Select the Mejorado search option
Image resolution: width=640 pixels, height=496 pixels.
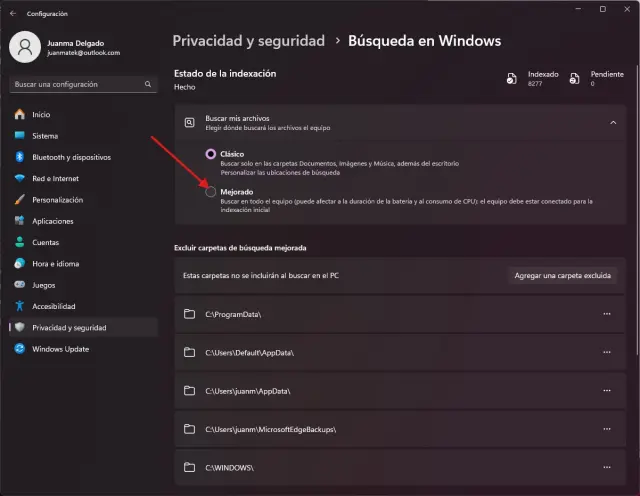[210, 191]
